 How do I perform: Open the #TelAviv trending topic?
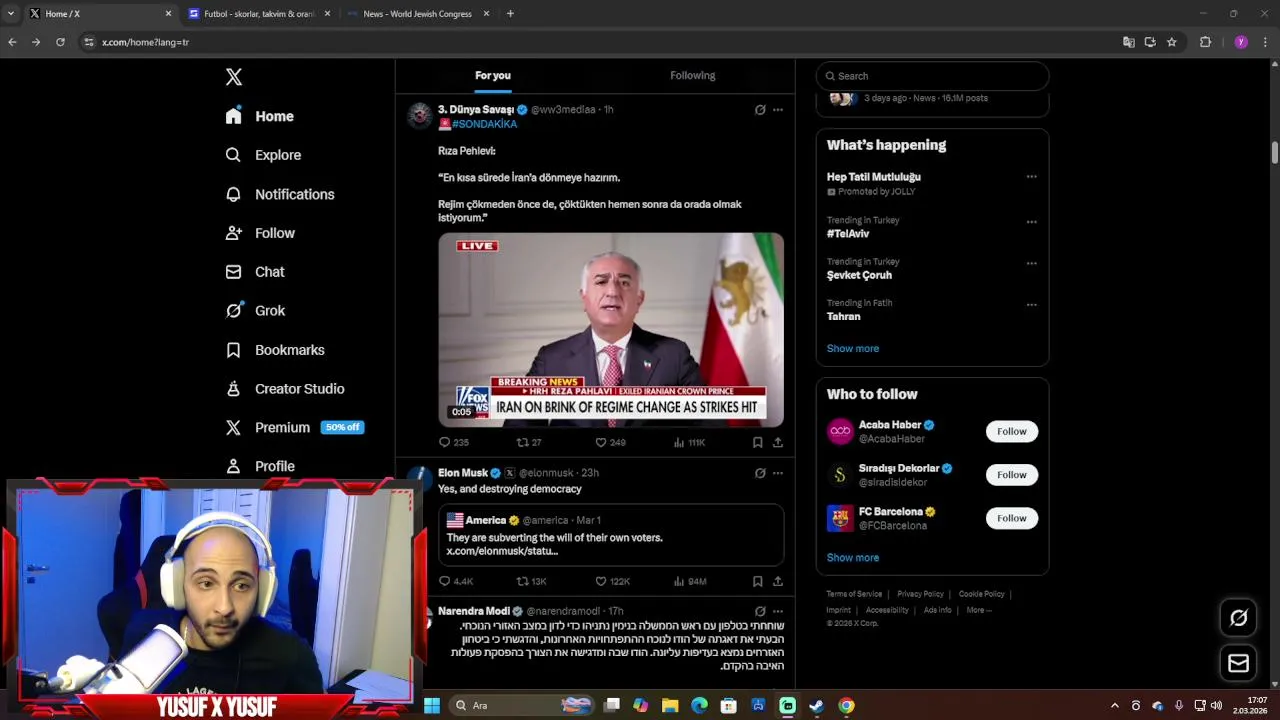[x=848, y=234]
